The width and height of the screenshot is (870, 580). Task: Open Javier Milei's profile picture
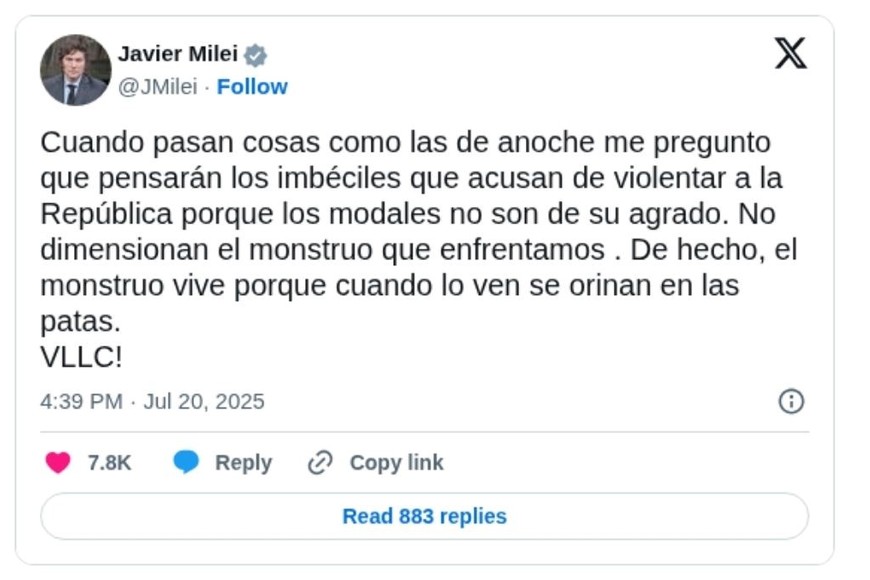[75, 70]
